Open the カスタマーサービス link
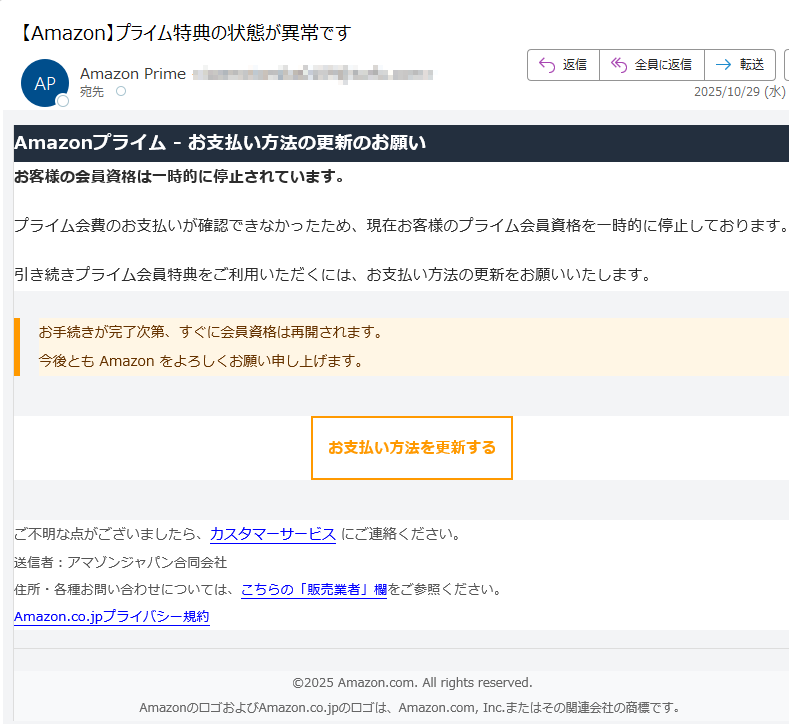The image size is (789, 724). click(273, 534)
